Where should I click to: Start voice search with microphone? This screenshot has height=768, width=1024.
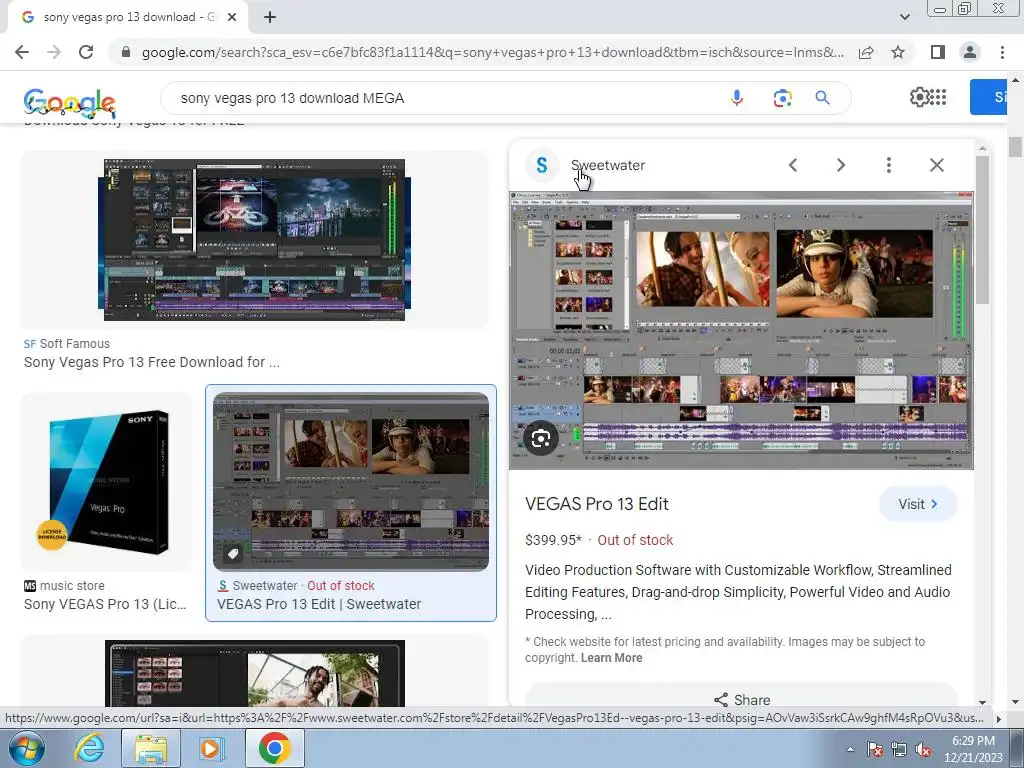[x=737, y=98]
